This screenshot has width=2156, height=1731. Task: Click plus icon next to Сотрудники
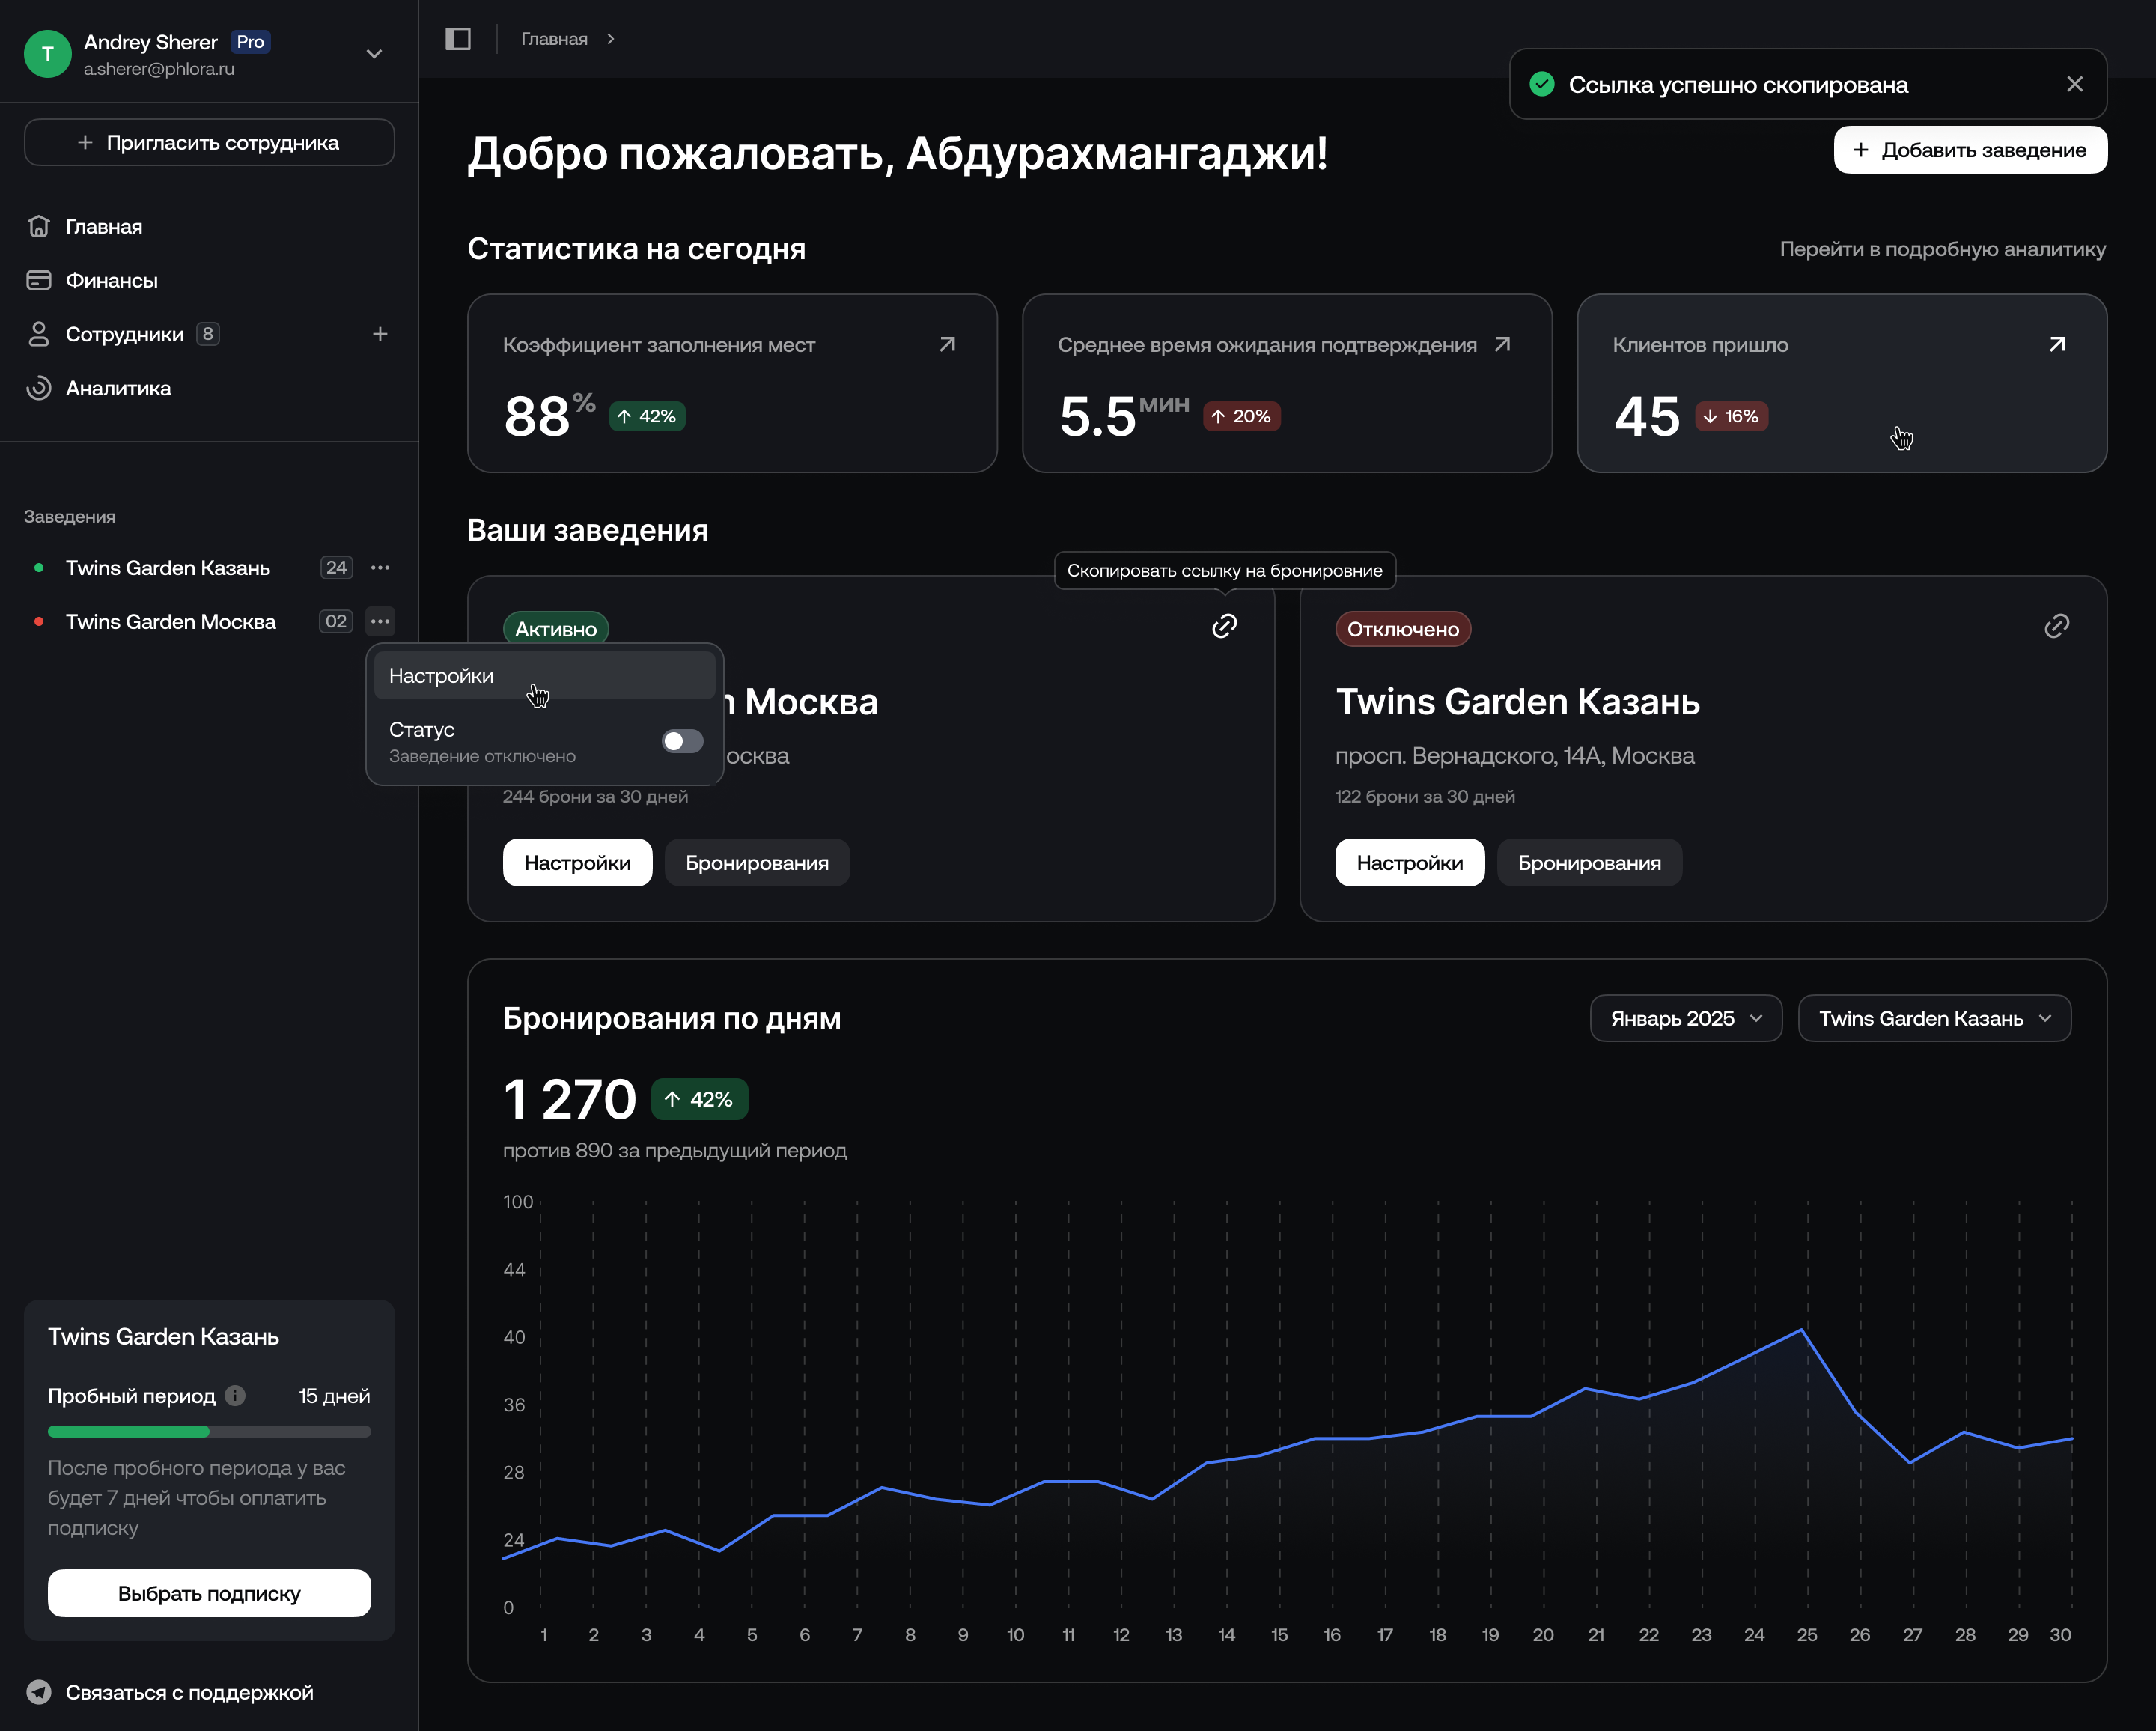(x=380, y=334)
